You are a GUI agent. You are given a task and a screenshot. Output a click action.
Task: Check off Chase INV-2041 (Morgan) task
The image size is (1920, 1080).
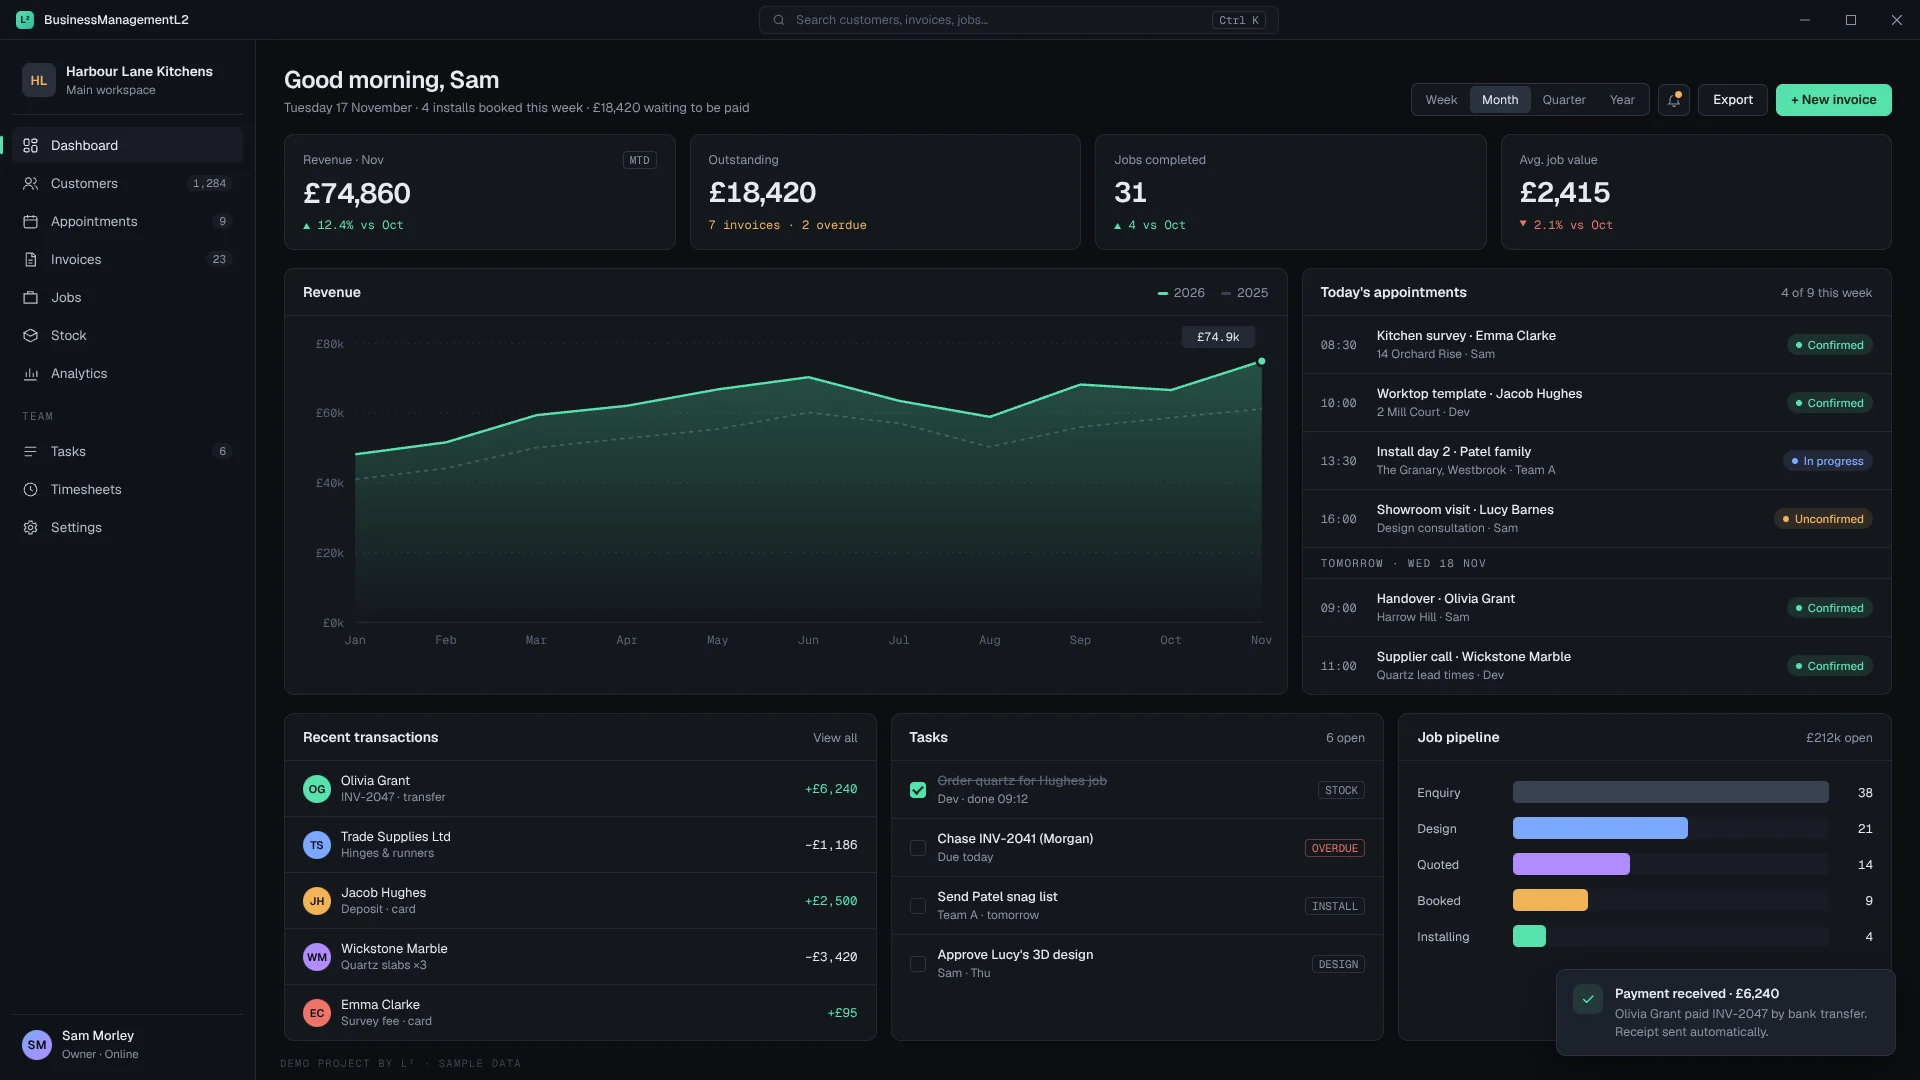918,848
